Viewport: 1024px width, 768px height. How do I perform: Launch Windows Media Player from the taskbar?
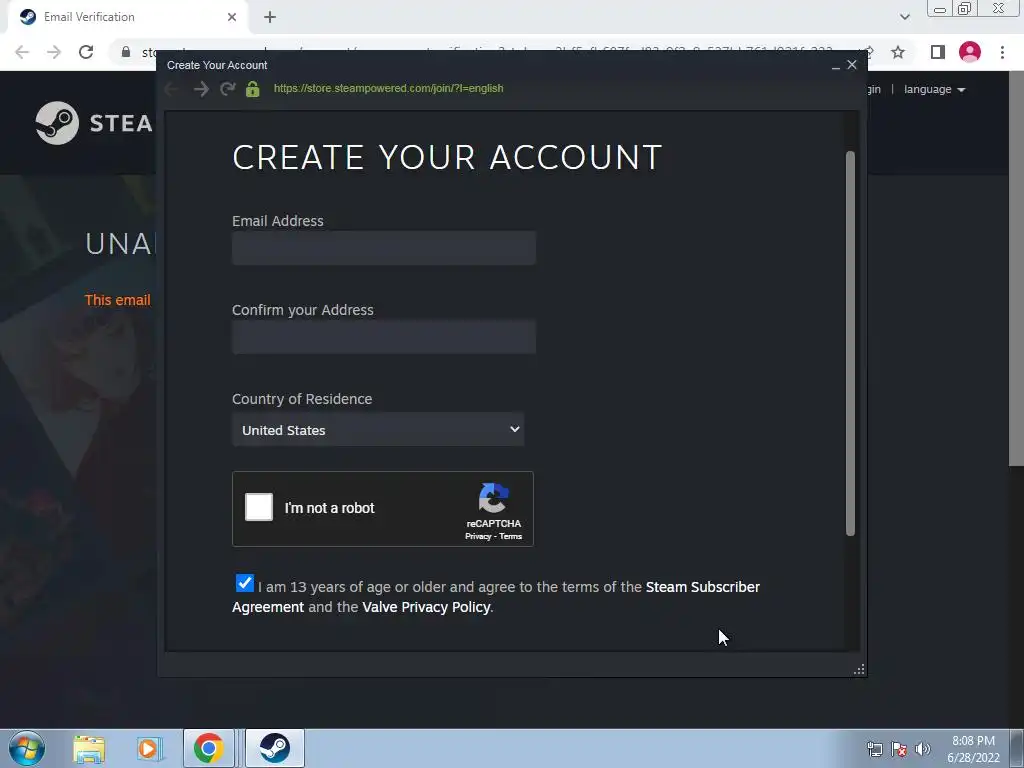click(x=149, y=749)
